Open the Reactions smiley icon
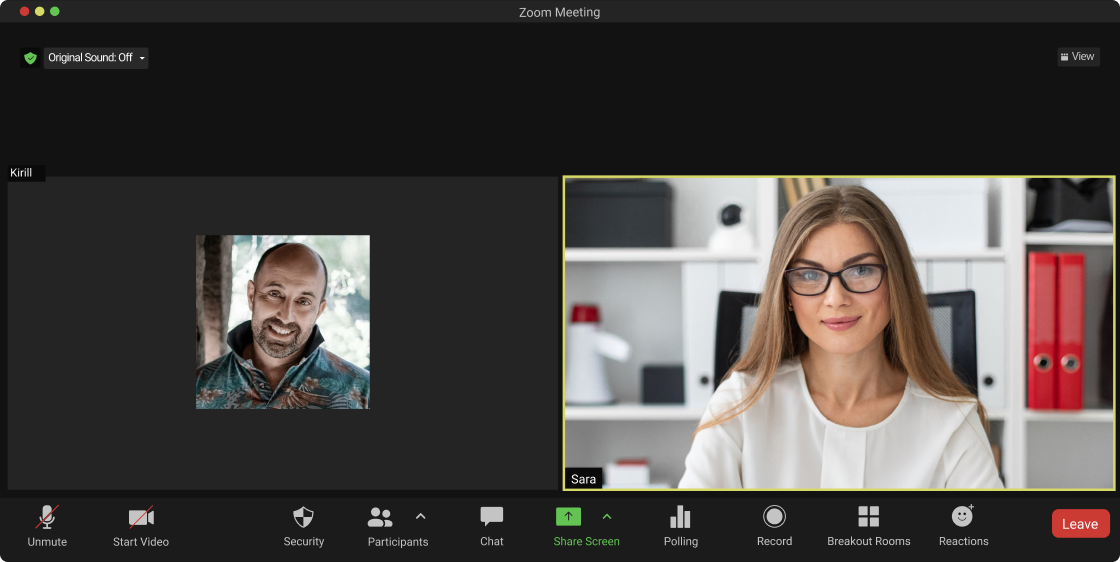Screen dimensions: 1120x562 coord(963,517)
